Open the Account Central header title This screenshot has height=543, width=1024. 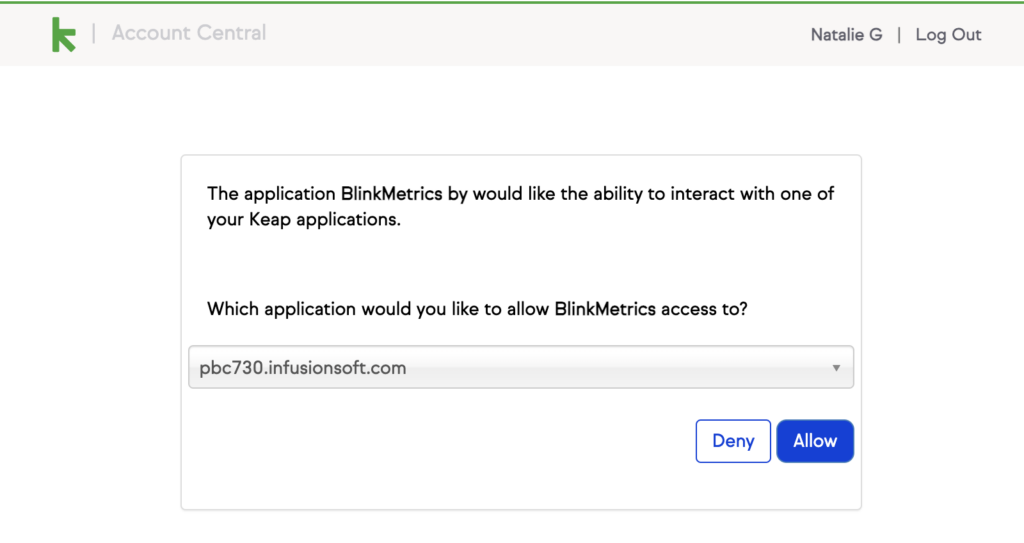pyautogui.click(x=189, y=33)
